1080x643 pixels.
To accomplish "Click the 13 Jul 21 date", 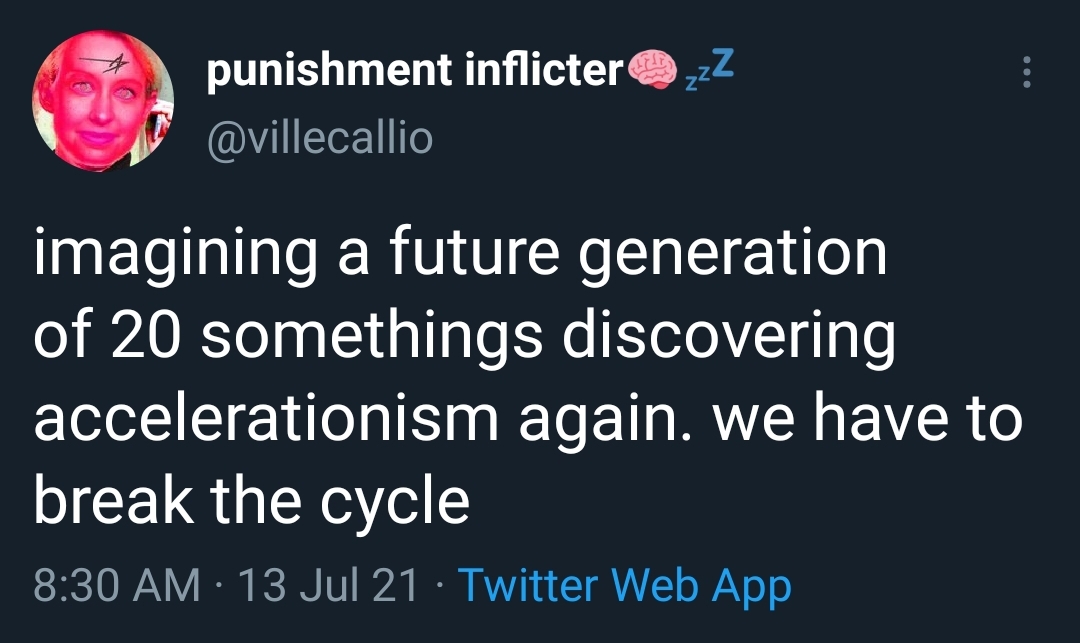I will point(326,585).
